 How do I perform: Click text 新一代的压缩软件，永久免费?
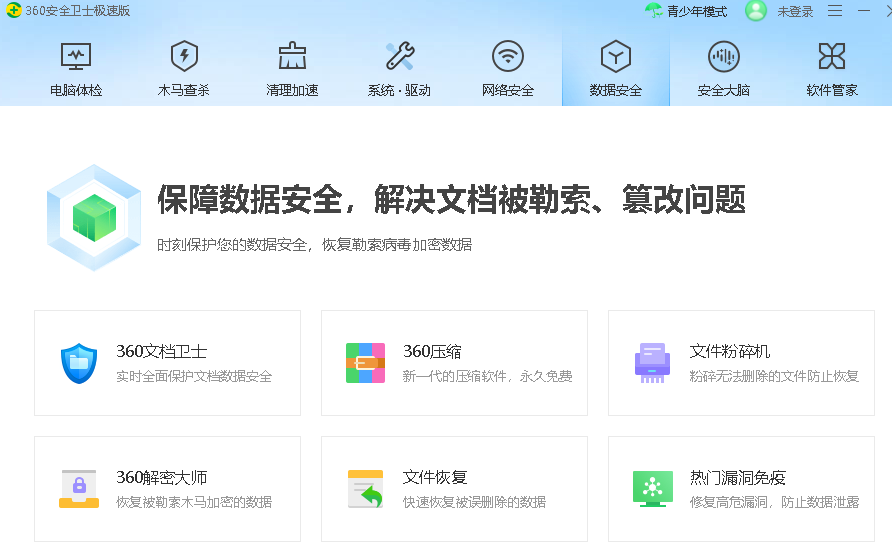pos(488,376)
